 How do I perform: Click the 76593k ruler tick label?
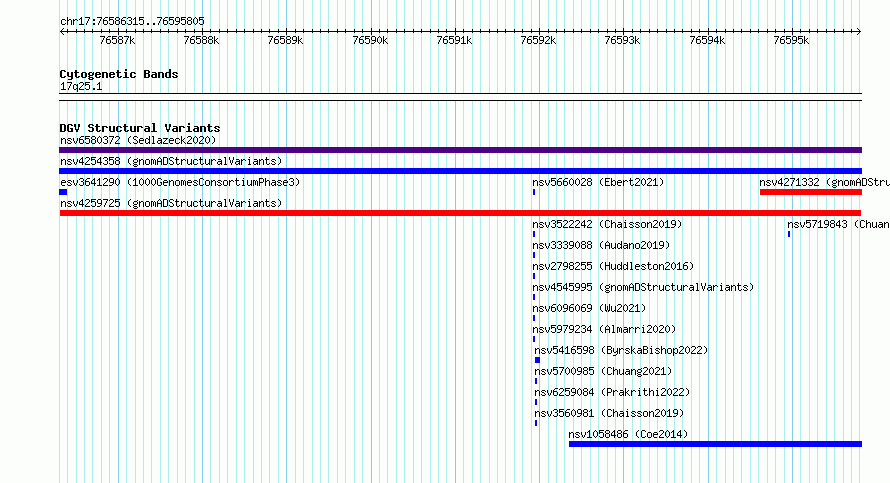(x=622, y=40)
